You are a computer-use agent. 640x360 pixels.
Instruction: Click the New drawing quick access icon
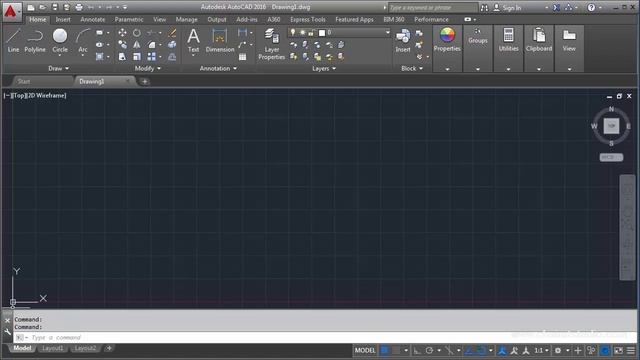pos(31,7)
